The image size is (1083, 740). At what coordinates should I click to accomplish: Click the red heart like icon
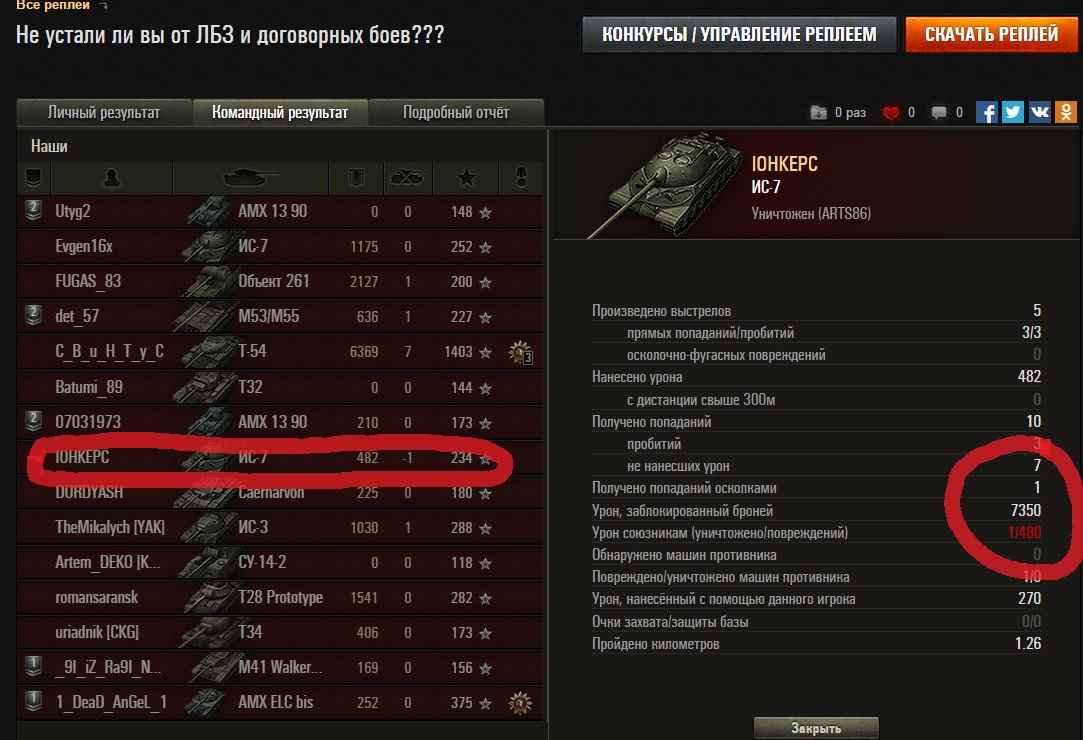(x=890, y=113)
